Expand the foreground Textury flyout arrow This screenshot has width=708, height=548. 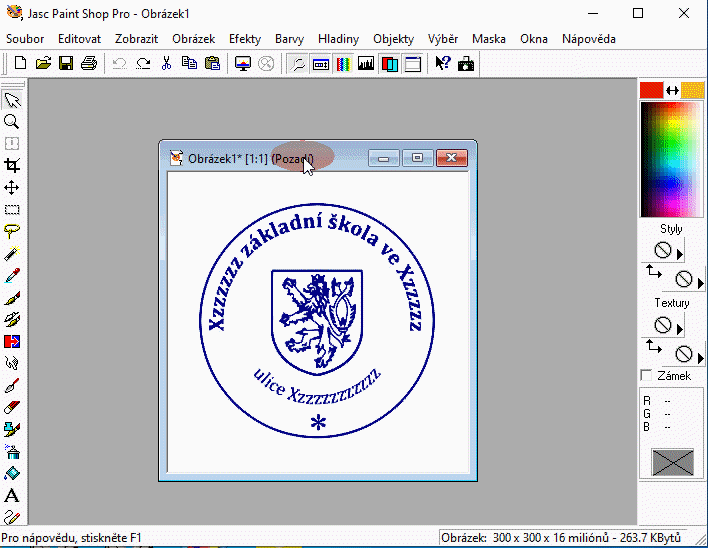point(680,327)
